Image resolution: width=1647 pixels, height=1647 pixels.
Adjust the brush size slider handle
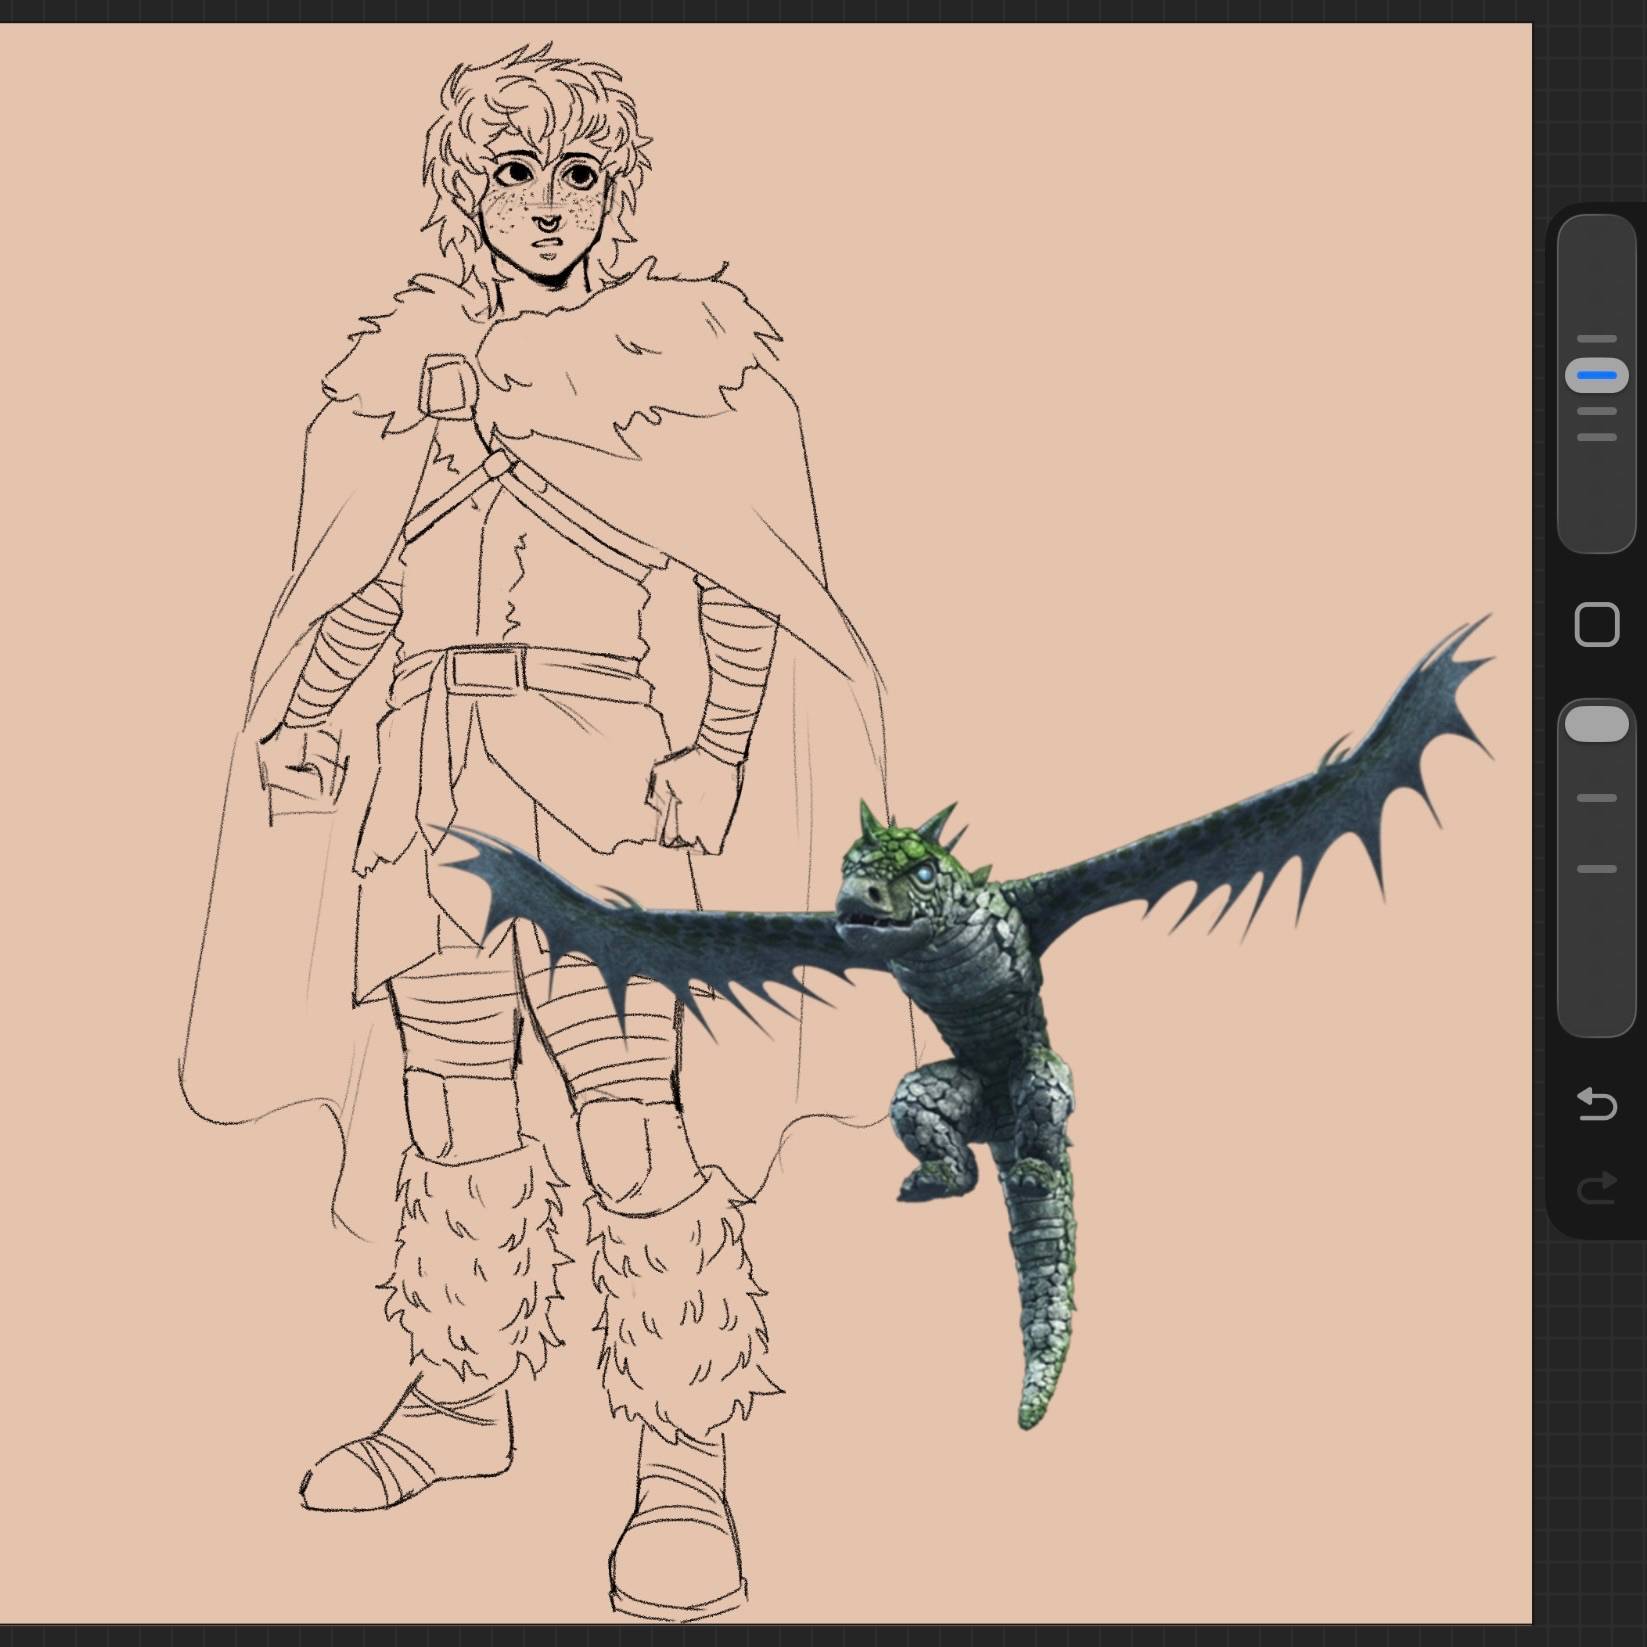tap(1597, 376)
